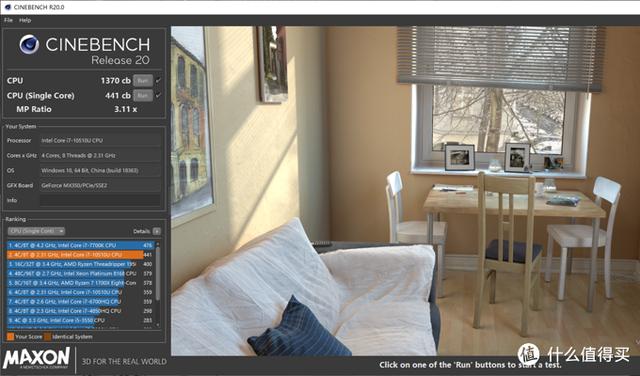Toggle the CPU (Single Core) test checkmark
The width and height of the screenshot is (640, 376).
coord(158,96)
